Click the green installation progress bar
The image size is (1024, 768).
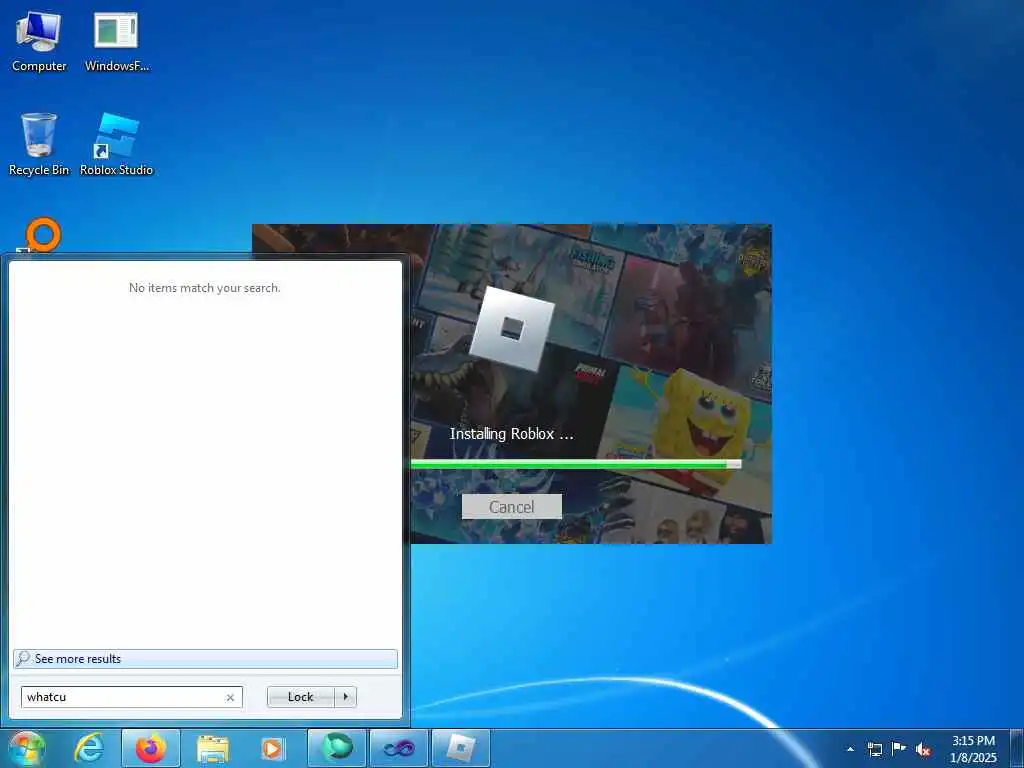click(x=575, y=464)
